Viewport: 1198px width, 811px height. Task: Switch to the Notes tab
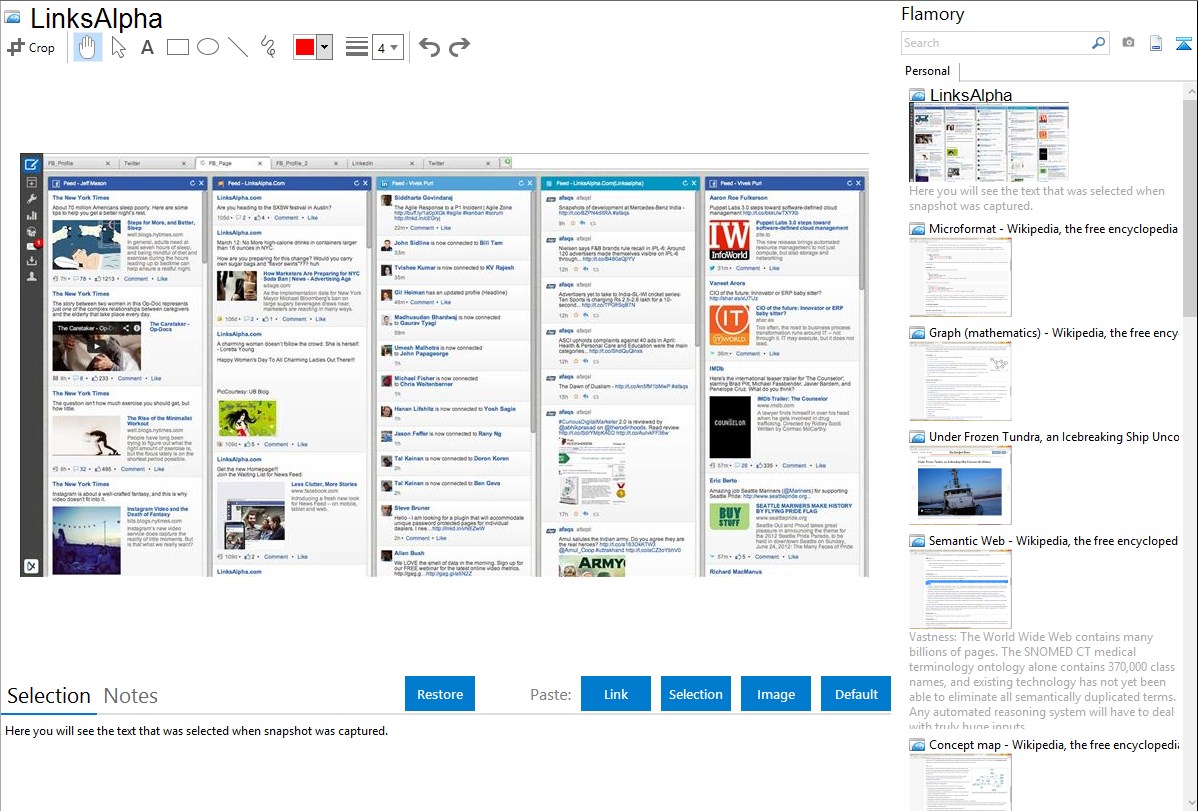click(x=131, y=696)
